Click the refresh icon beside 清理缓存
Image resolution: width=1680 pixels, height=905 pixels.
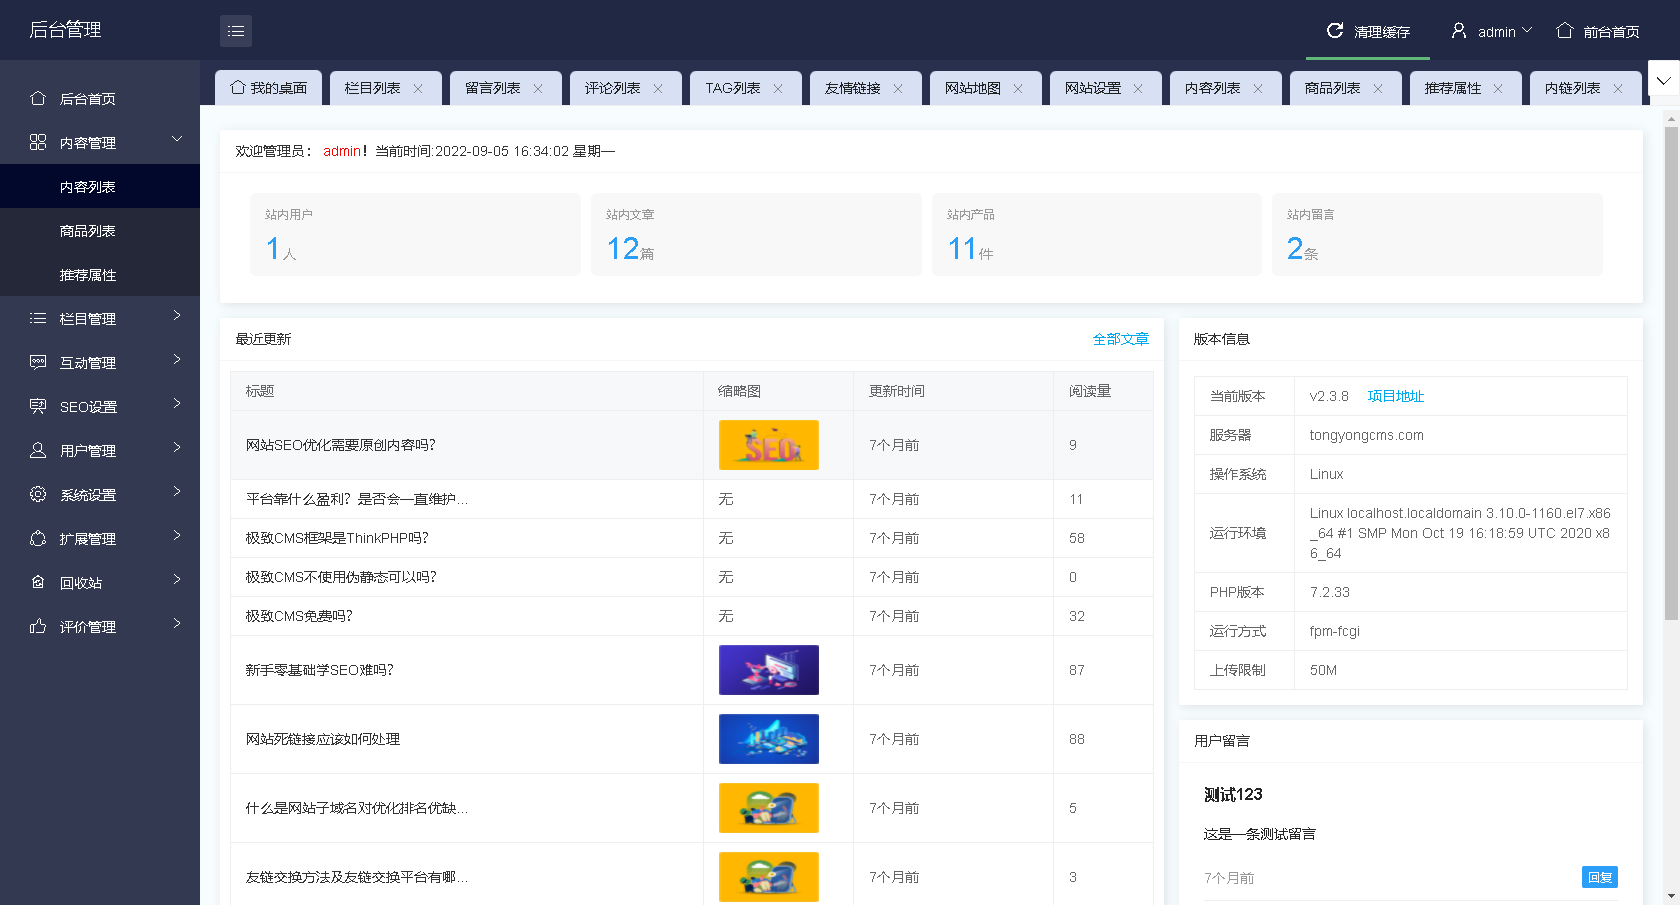1335,31
